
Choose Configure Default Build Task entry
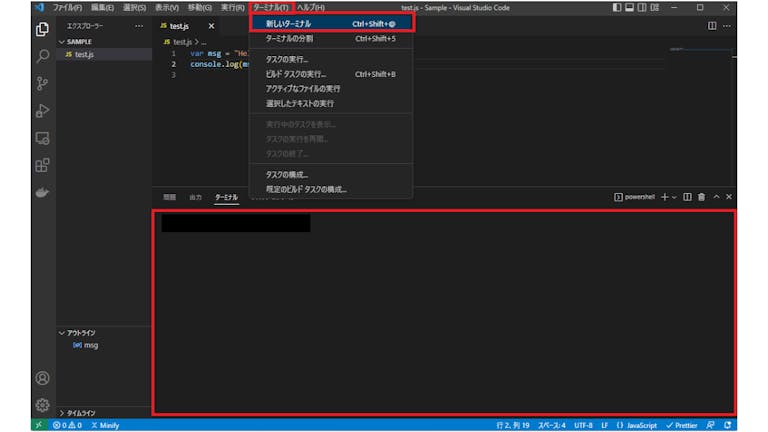tap(331, 189)
